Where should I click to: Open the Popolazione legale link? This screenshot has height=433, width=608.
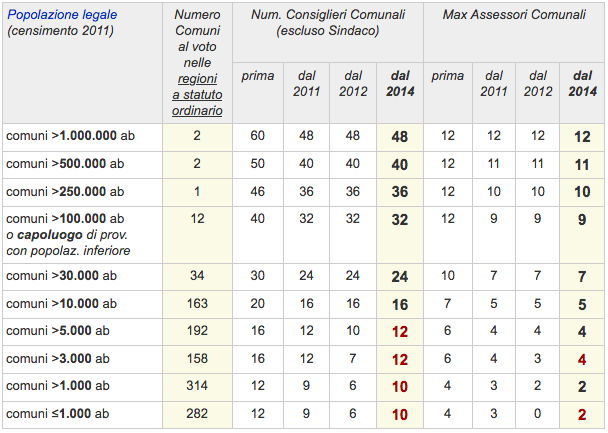coord(62,15)
